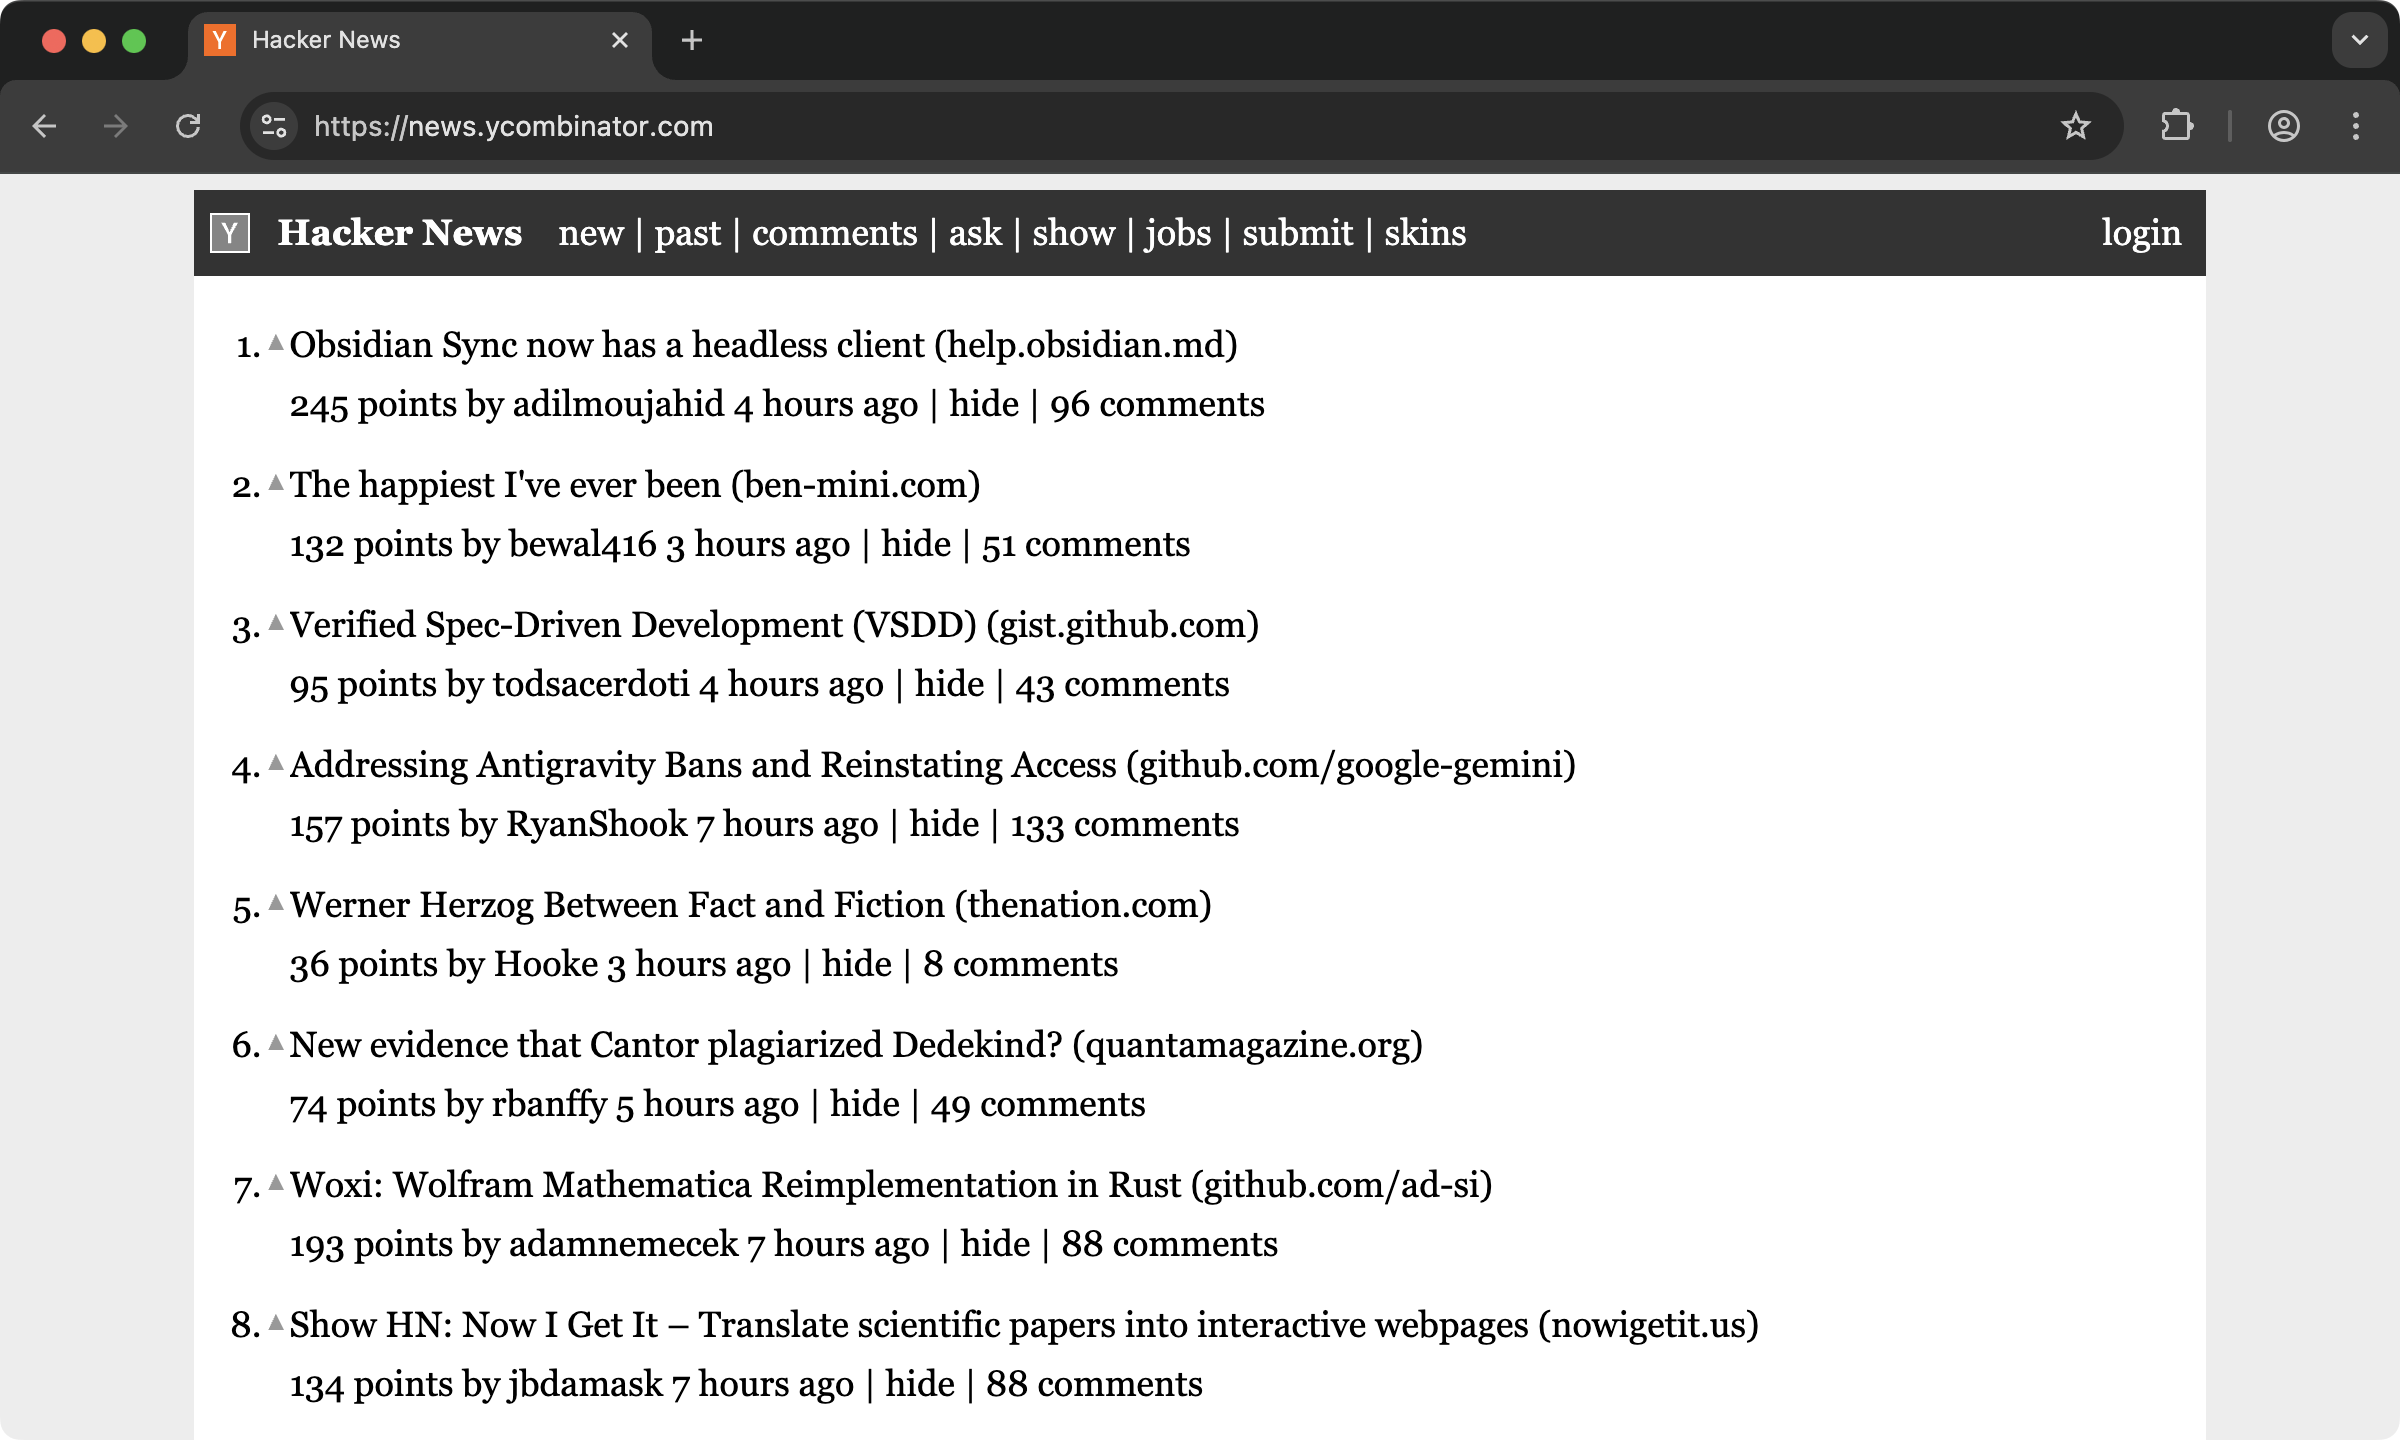Open 133 comments on Antigravity Bans story
The height and width of the screenshot is (1440, 2400).
pos(1124,824)
